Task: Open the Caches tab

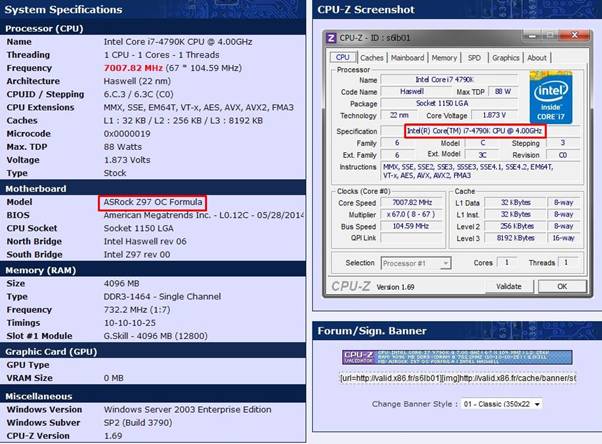Action: [x=372, y=58]
